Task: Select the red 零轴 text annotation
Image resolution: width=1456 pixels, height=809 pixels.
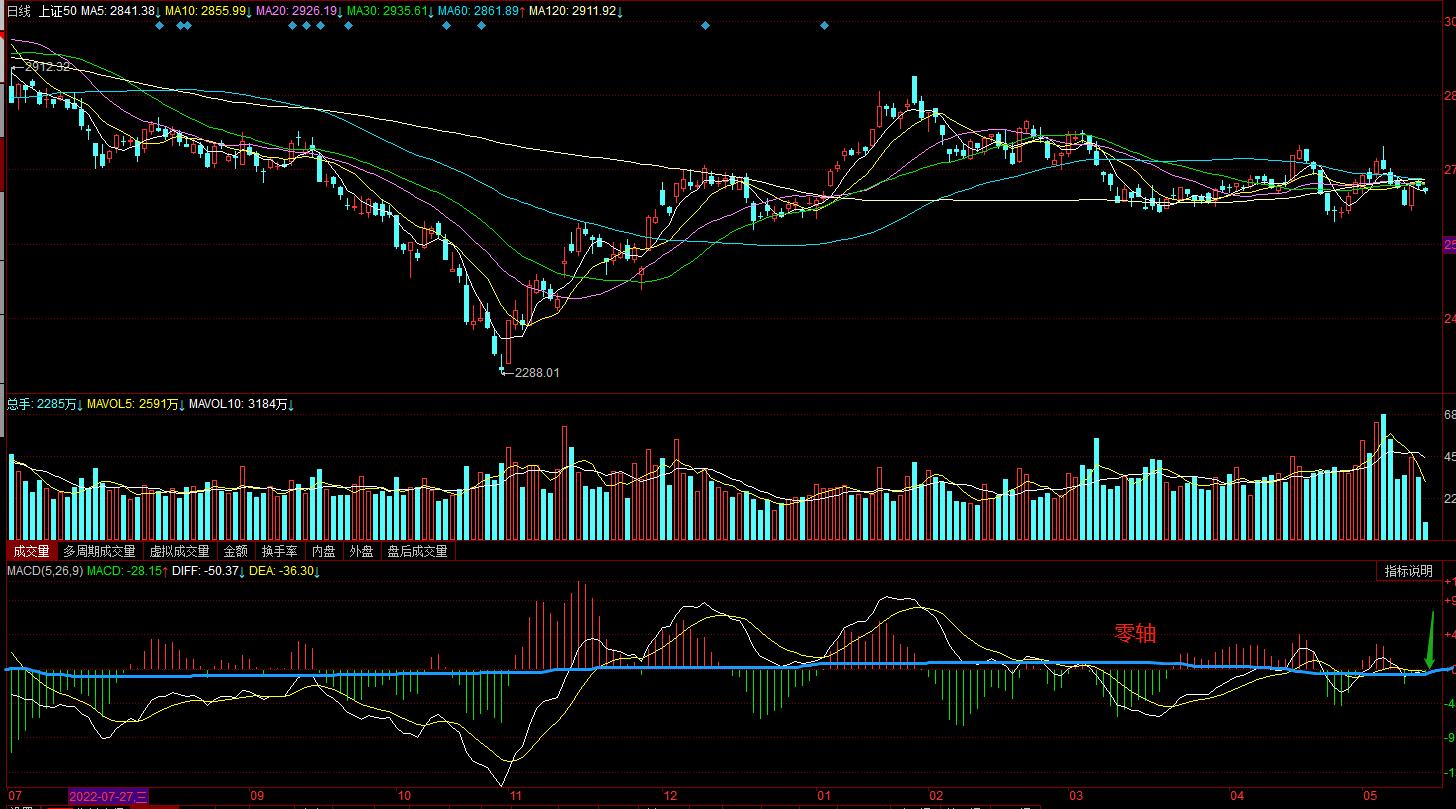Action: tap(1135, 633)
